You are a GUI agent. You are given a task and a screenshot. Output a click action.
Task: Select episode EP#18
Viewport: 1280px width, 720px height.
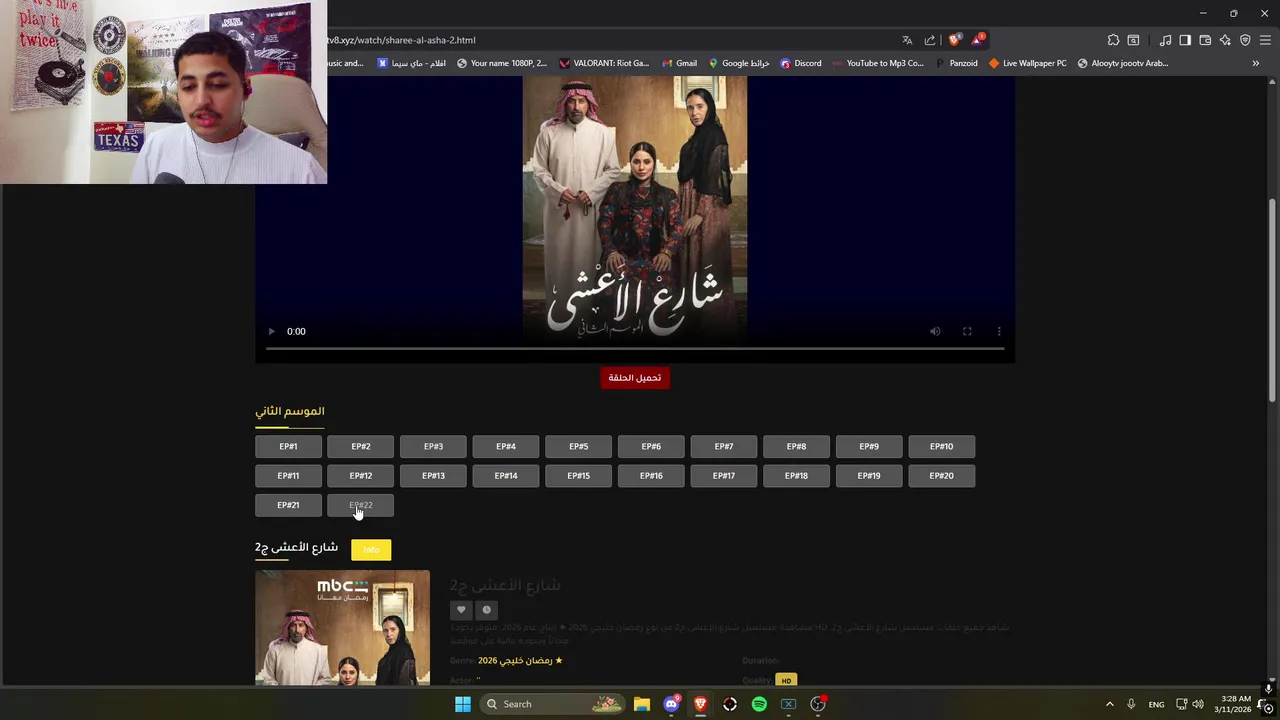tap(796, 476)
